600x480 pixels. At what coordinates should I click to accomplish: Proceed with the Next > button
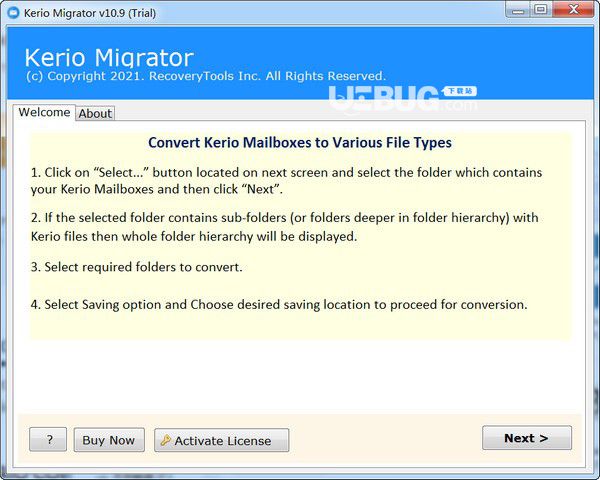pyautogui.click(x=527, y=438)
